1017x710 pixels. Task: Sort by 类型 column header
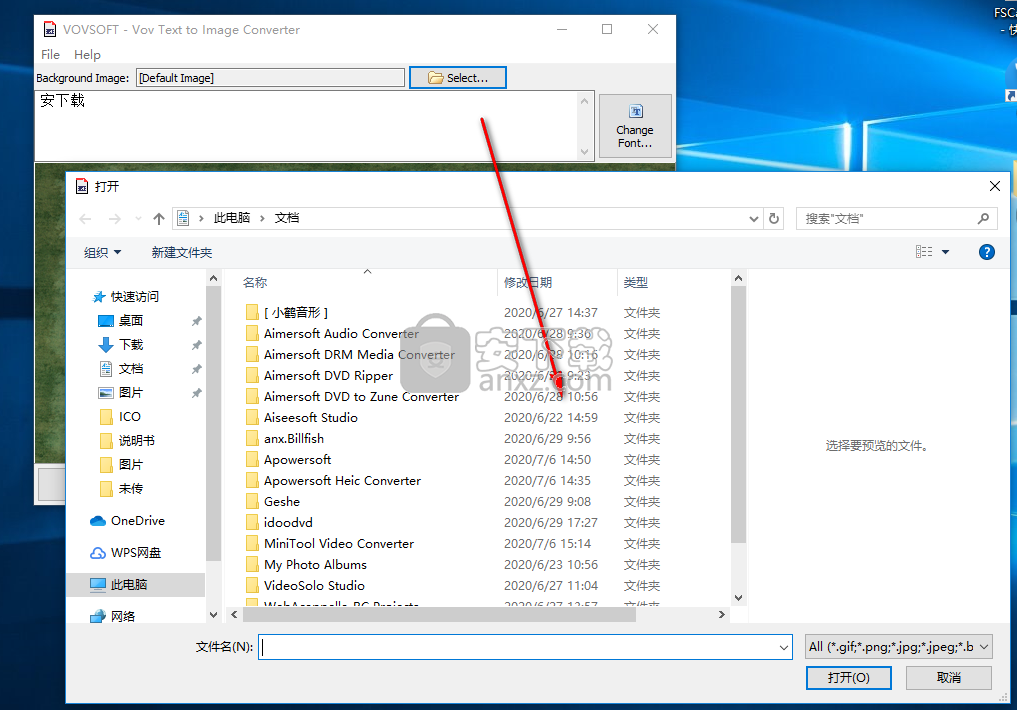click(x=636, y=283)
